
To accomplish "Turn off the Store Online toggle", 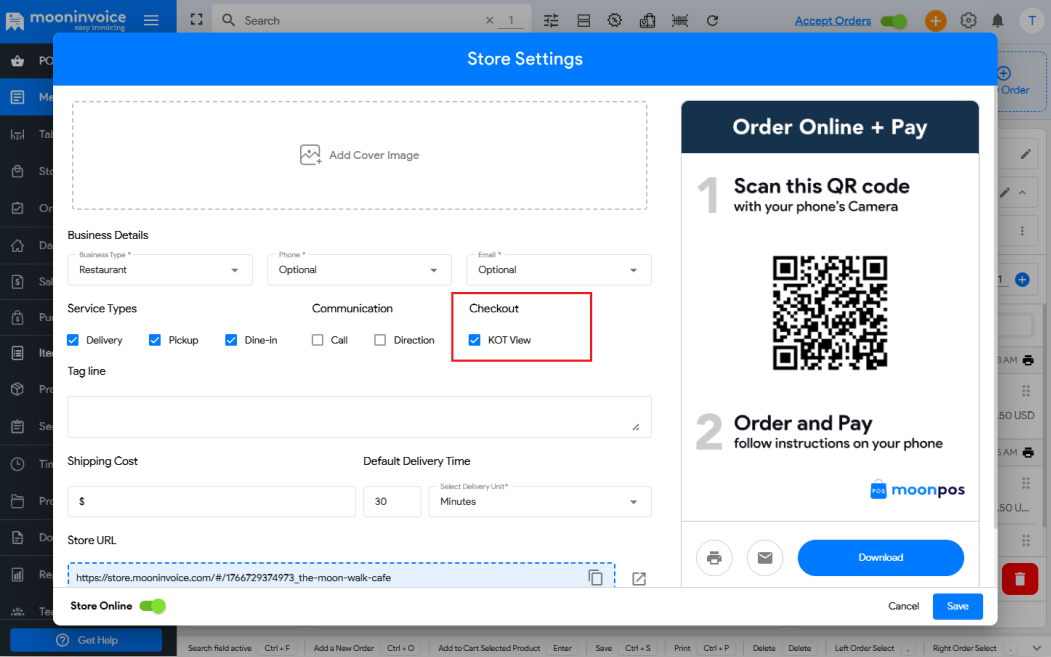I will [x=152, y=606].
